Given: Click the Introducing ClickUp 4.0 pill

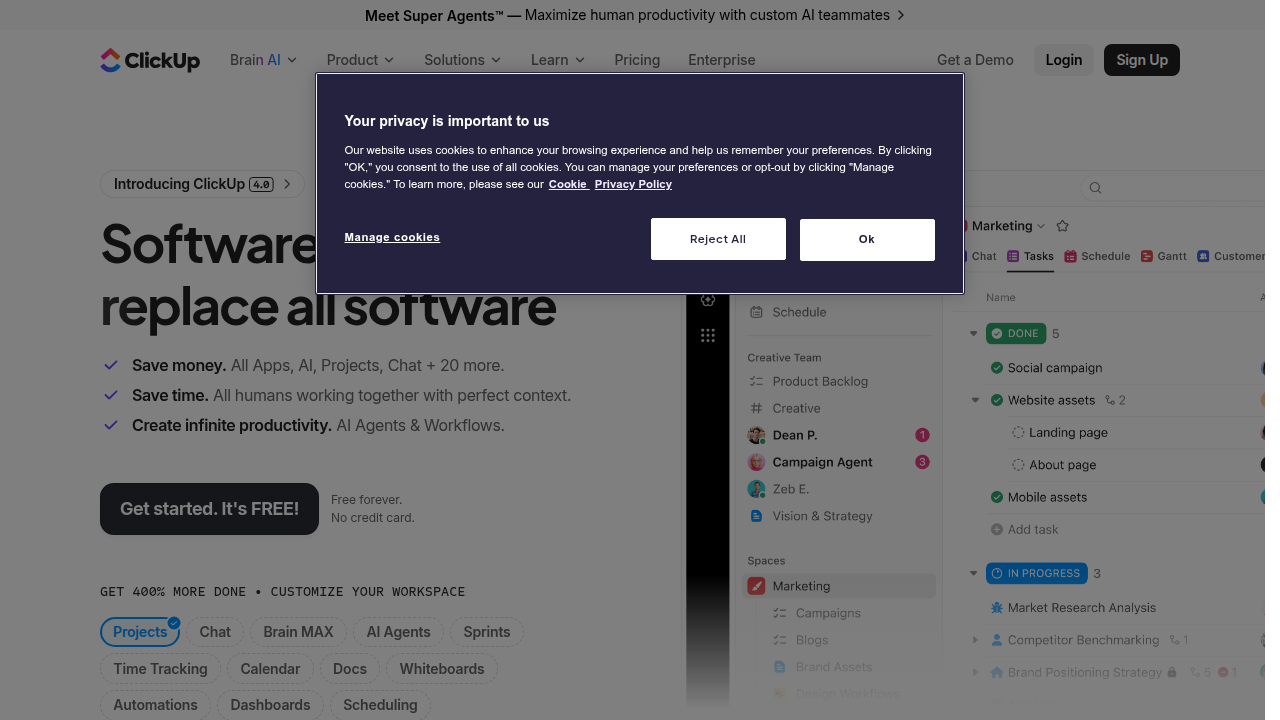Looking at the screenshot, I should [202, 184].
